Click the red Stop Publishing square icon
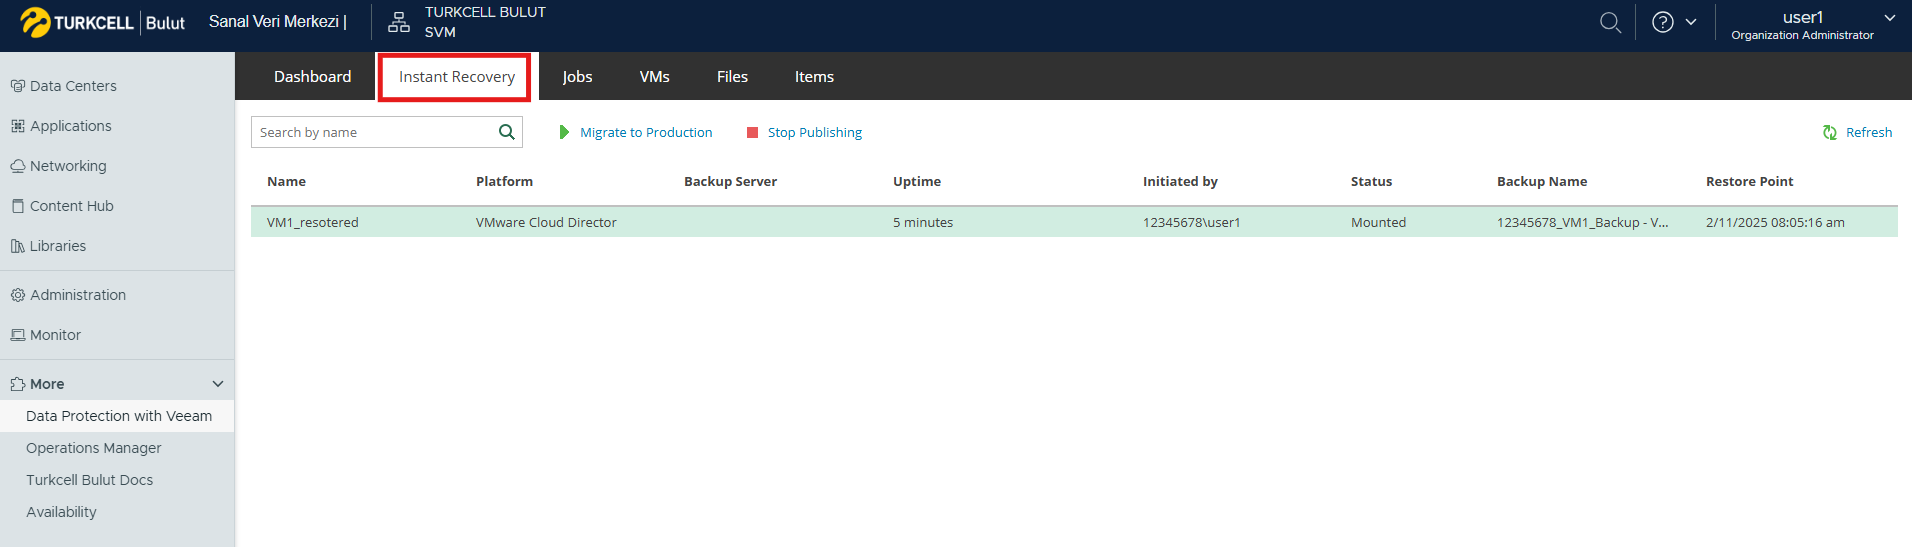Image resolution: width=1912 pixels, height=547 pixels. click(x=753, y=132)
